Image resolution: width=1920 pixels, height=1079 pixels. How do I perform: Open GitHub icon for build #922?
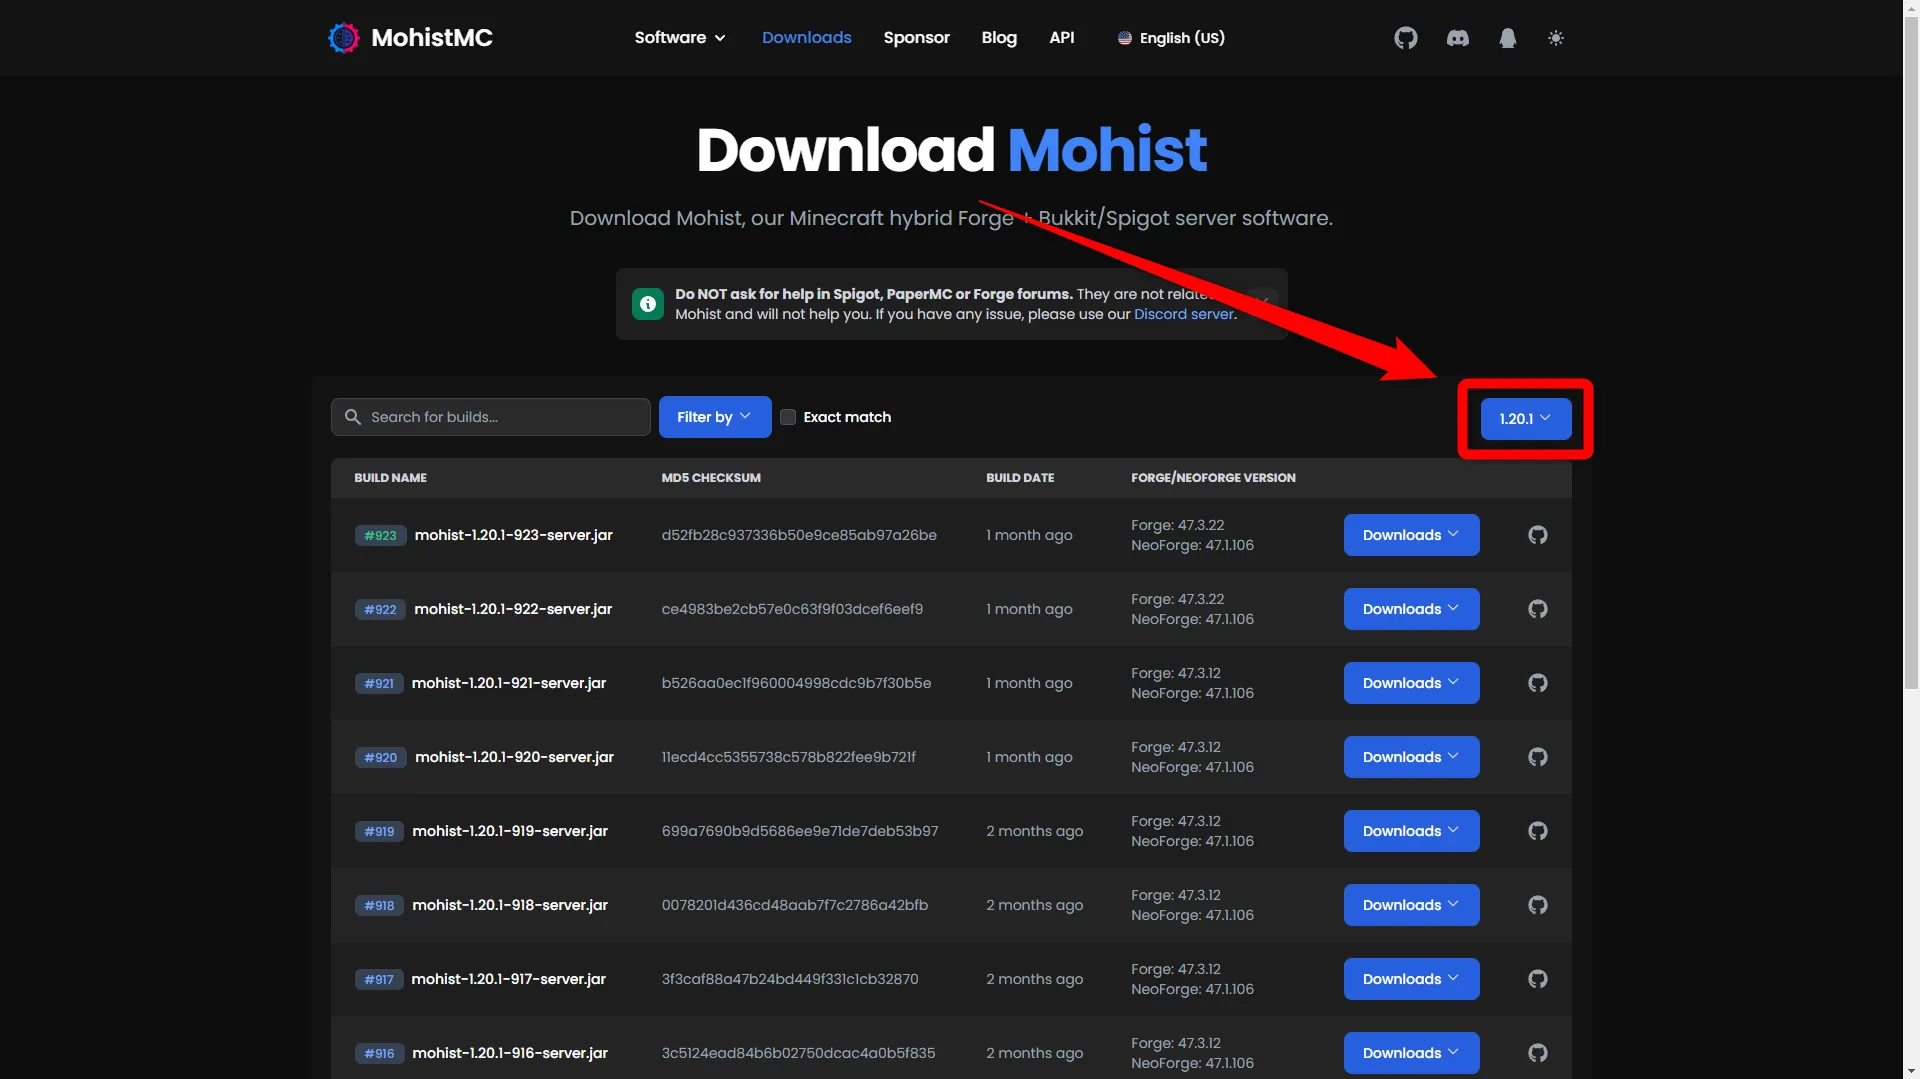point(1538,609)
